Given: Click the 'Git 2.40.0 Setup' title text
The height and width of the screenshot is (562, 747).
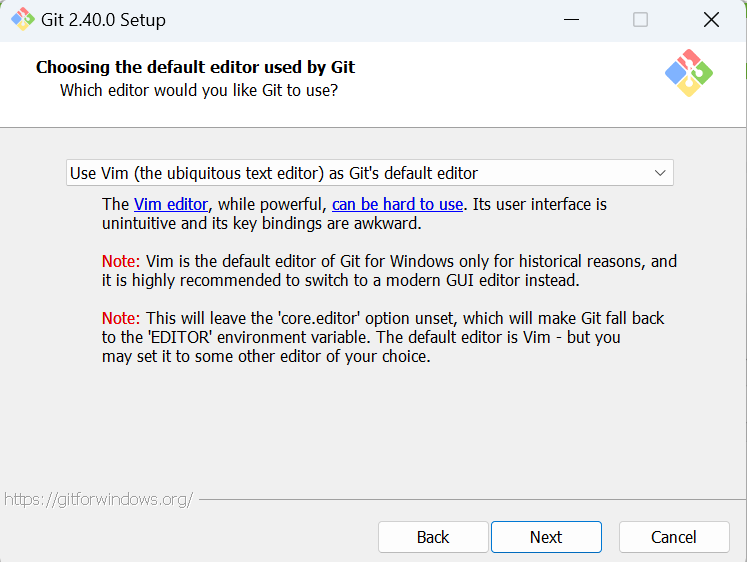Looking at the screenshot, I should coord(103,20).
